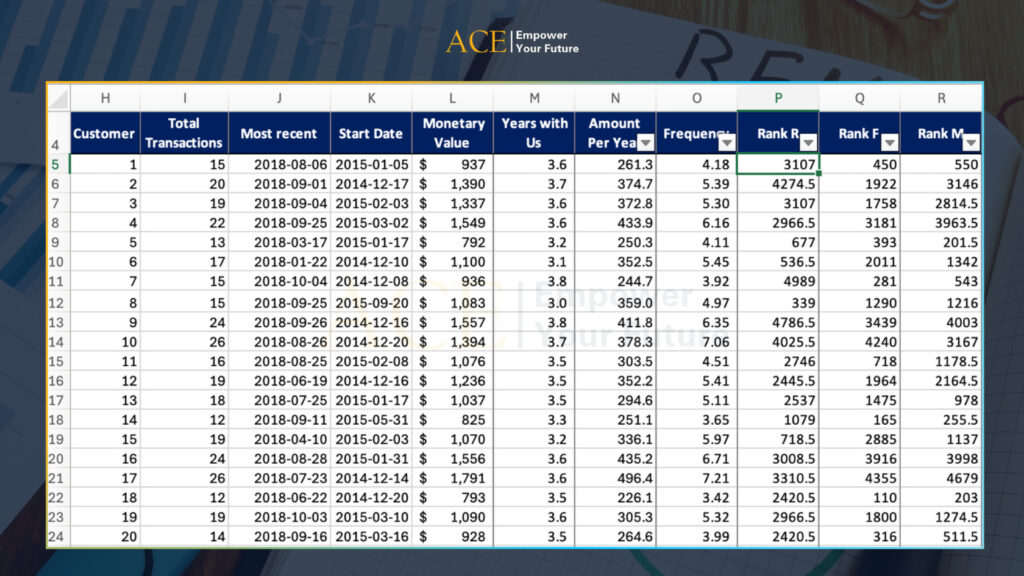Select the Most recent cell 2018-10-04

279,281
